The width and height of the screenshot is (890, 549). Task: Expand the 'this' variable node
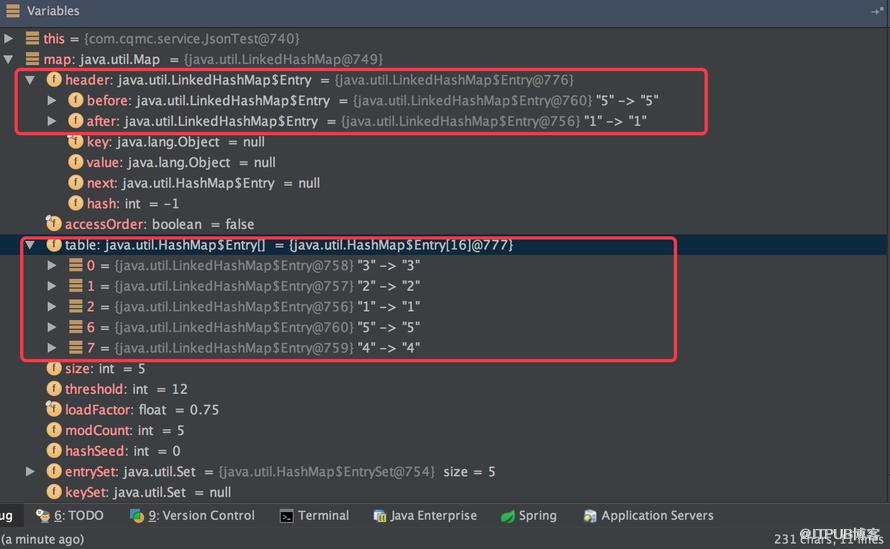tap(9, 39)
